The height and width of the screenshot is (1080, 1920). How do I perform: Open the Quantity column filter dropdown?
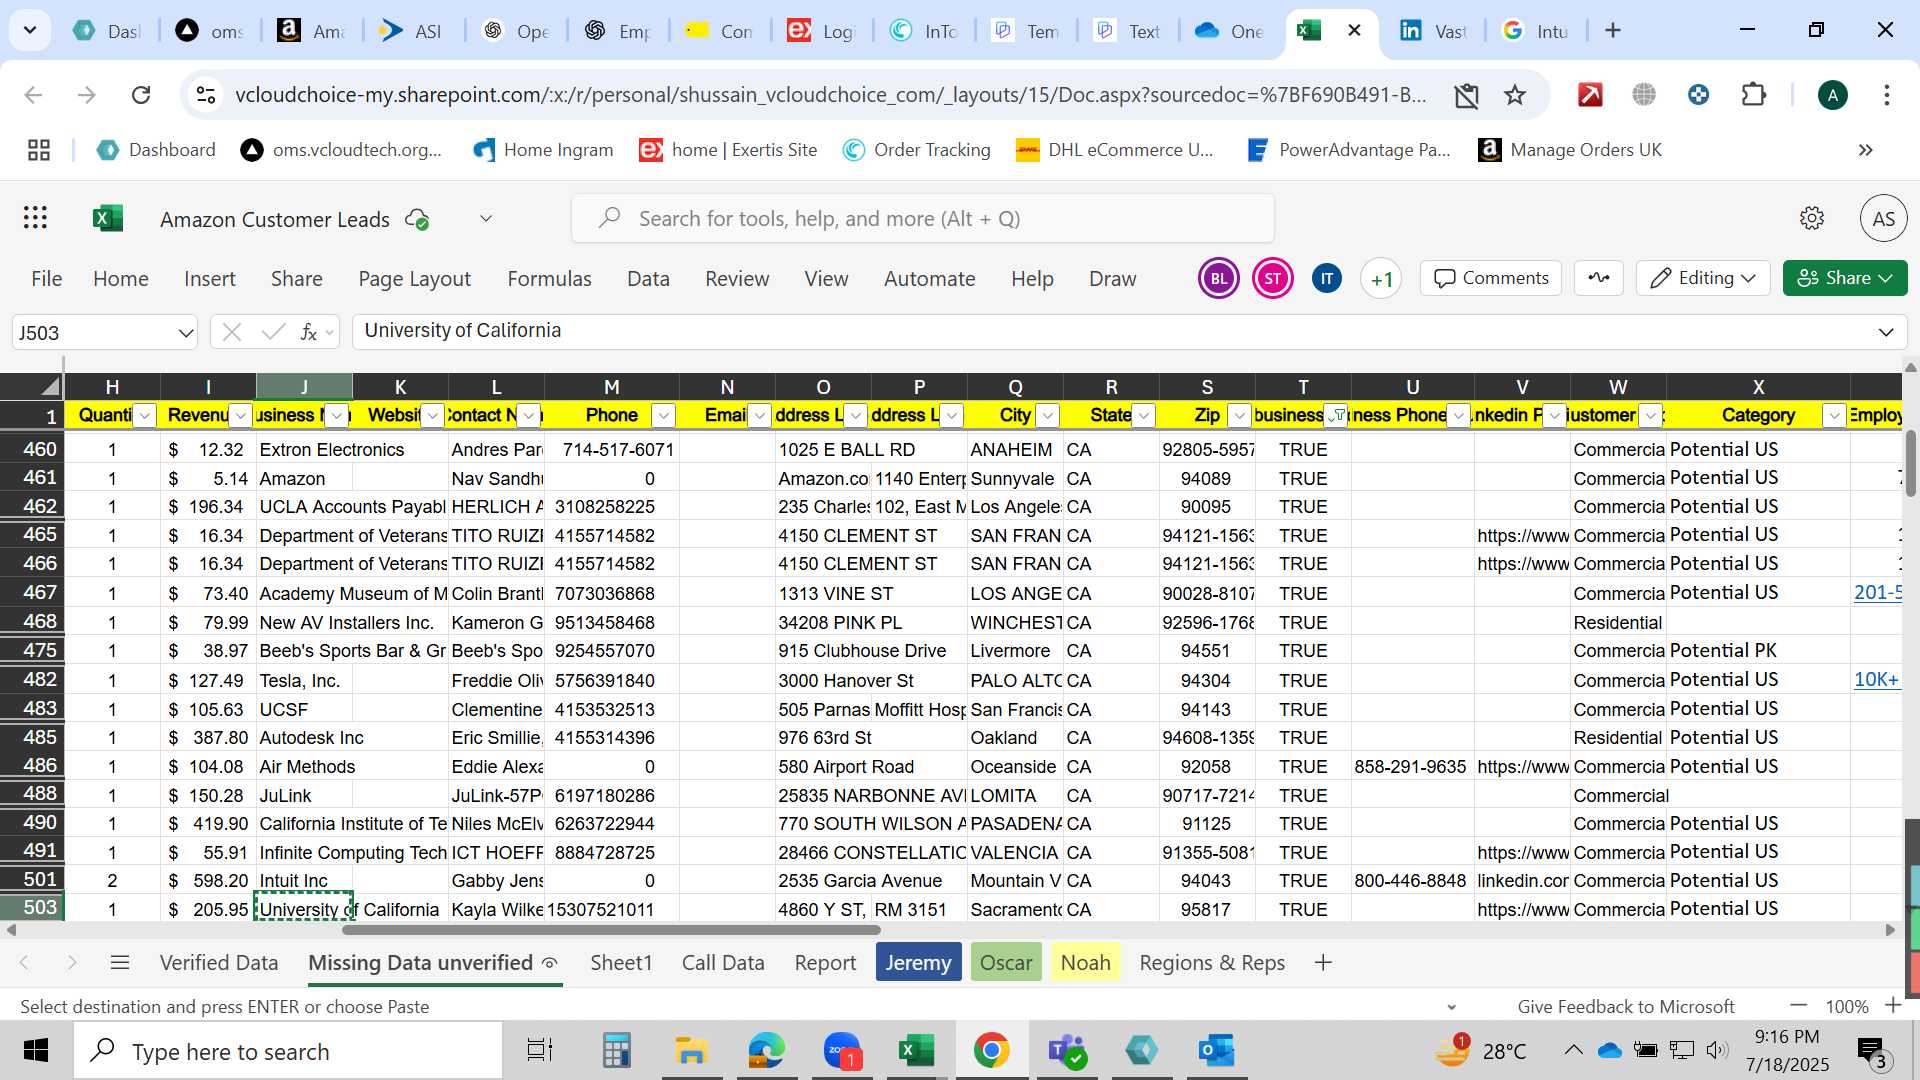coord(145,416)
